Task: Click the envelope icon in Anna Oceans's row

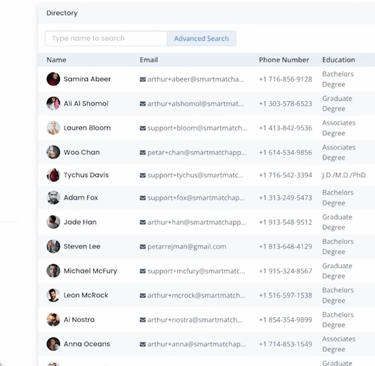Action: pos(143,344)
